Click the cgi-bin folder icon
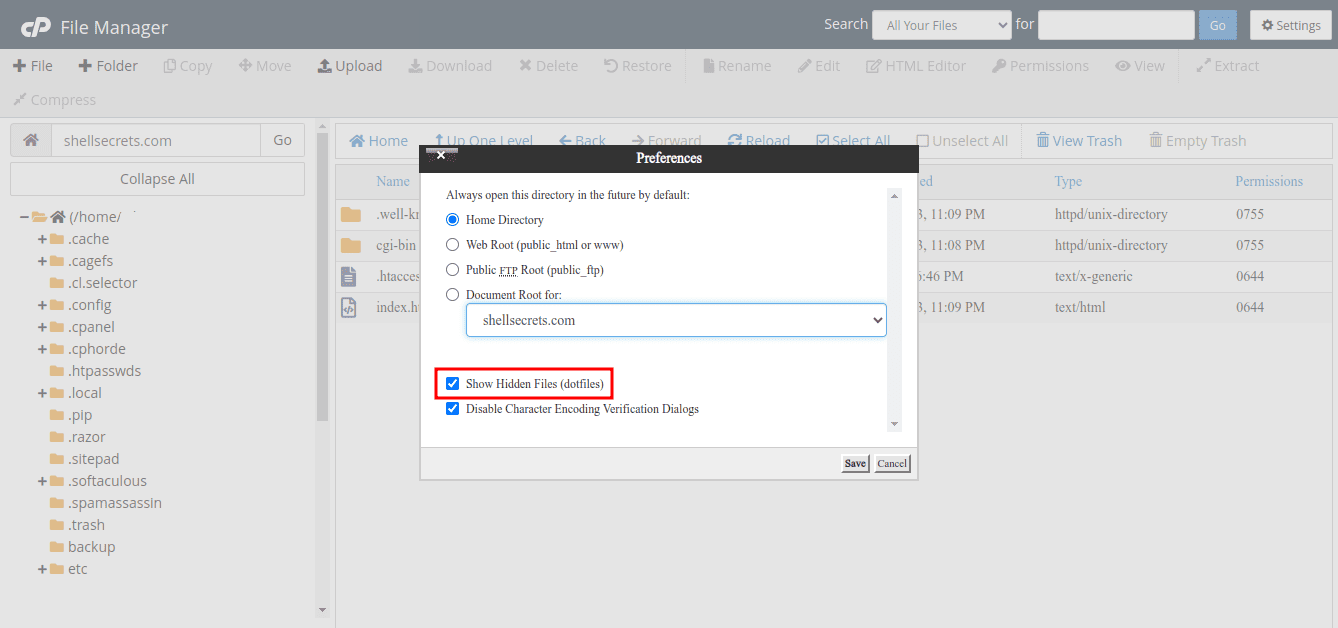 click(x=350, y=246)
